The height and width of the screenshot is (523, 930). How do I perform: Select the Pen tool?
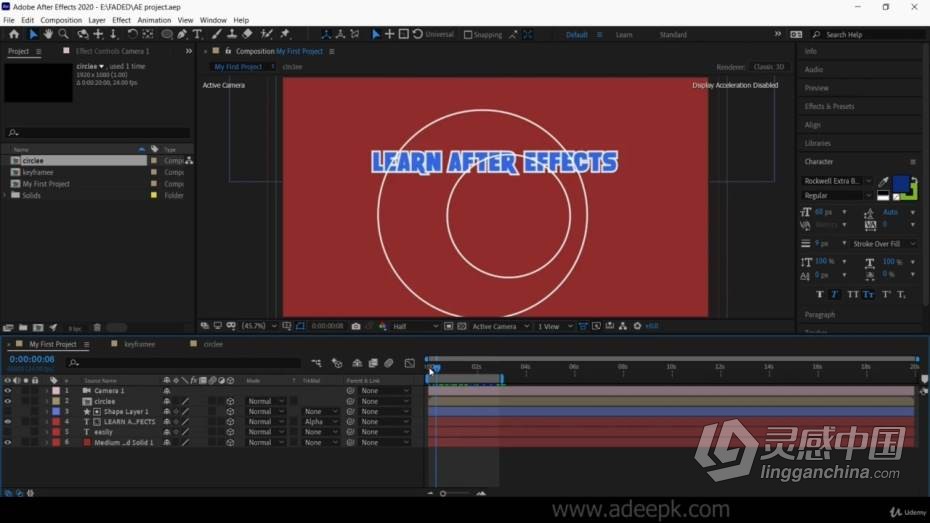point(182,34)
